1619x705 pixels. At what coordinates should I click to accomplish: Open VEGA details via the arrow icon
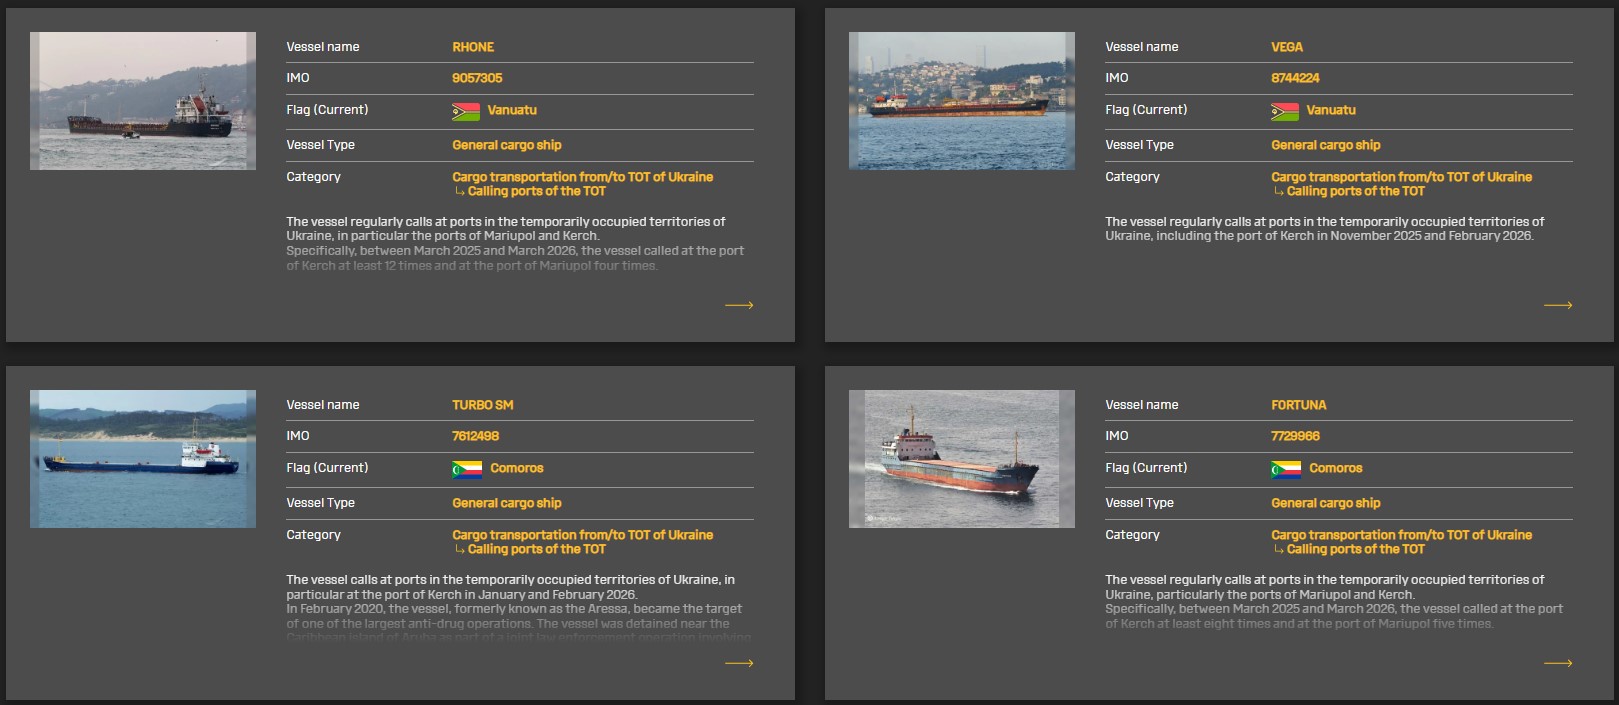coord(1558,305)
